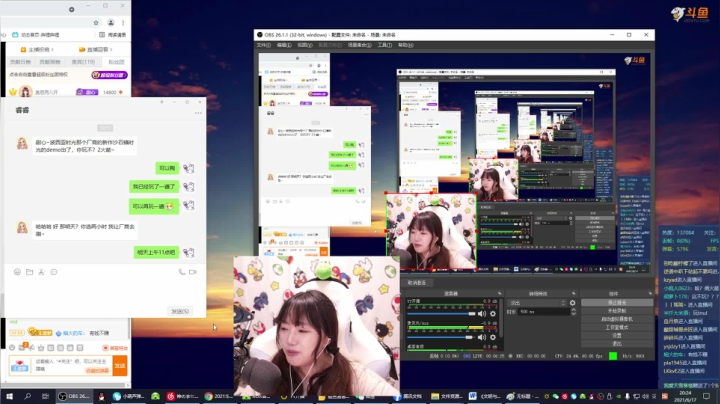Pop out the scene transitions dock
This screenshot has height=404, width=720.
click(574, 293)
